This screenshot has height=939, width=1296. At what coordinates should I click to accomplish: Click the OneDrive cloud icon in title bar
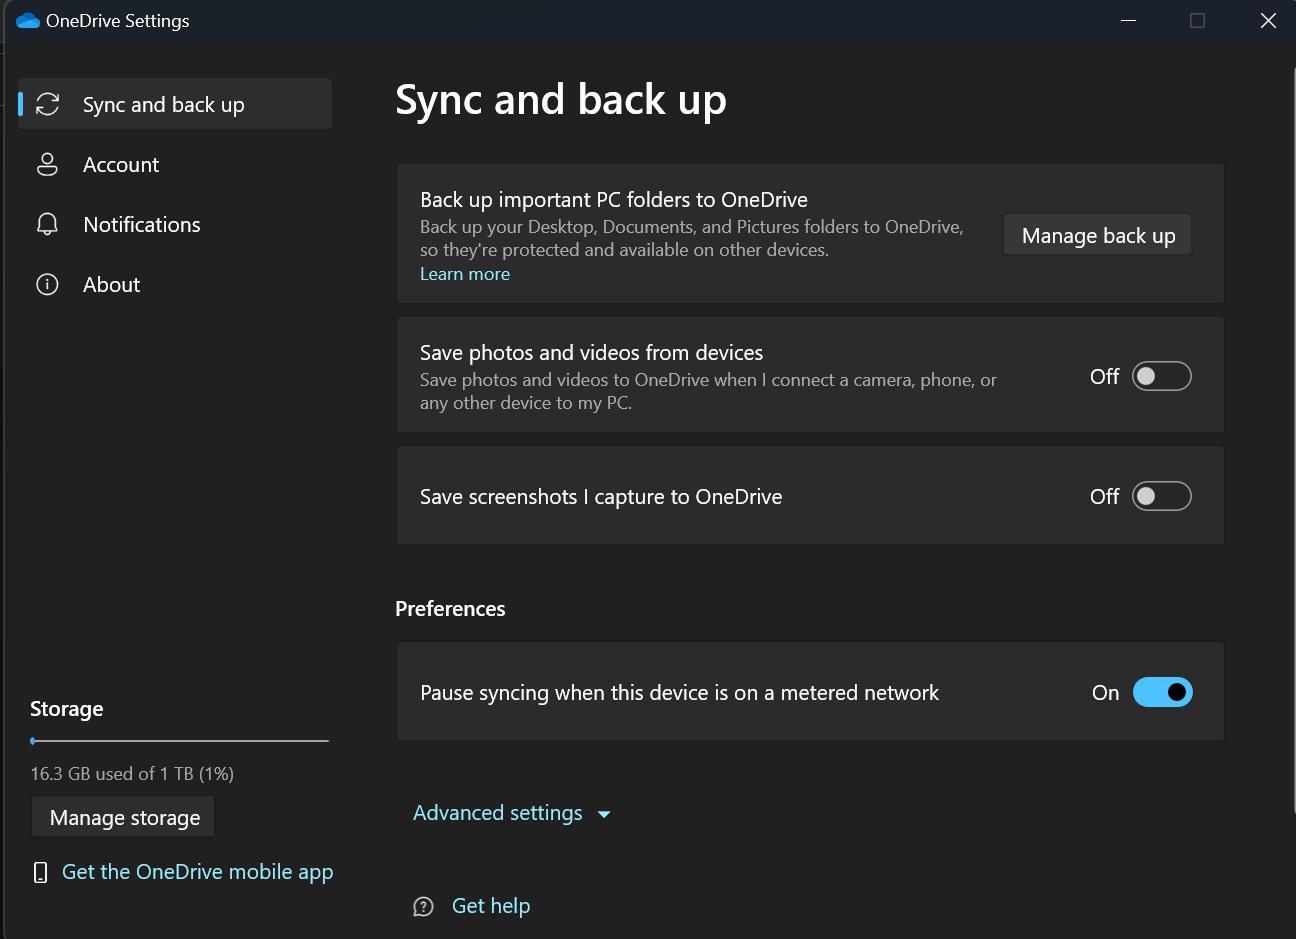pos(27,21)
